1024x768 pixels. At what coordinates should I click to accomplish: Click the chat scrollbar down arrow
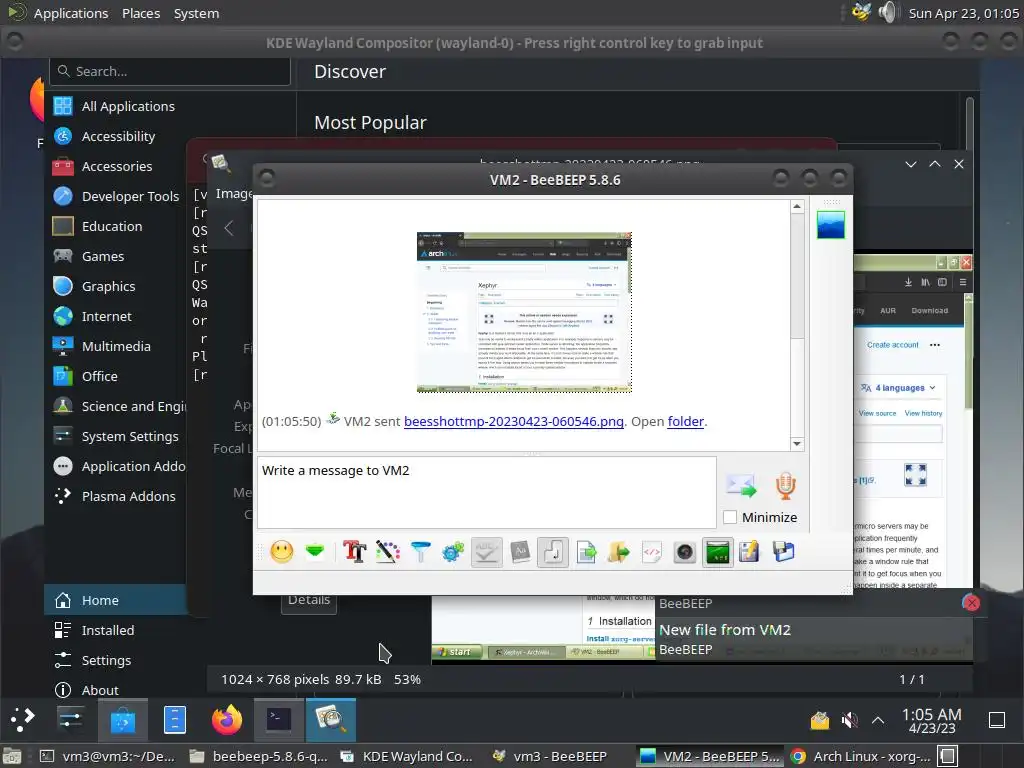(797, 444)
